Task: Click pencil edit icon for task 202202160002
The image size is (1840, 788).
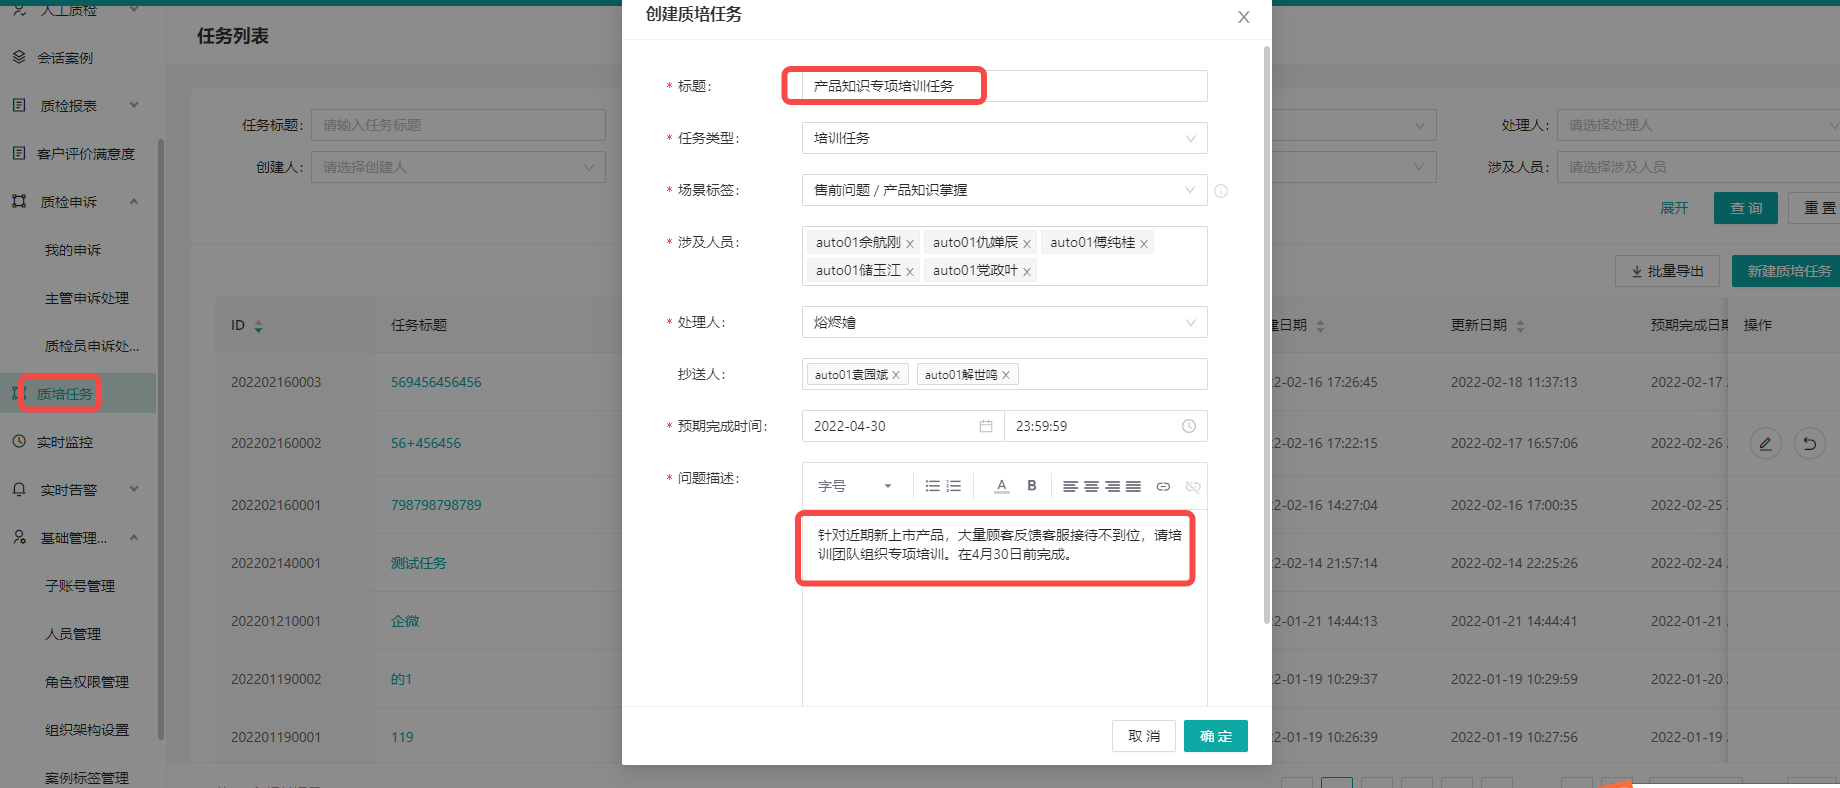Action: [1766, 443]
